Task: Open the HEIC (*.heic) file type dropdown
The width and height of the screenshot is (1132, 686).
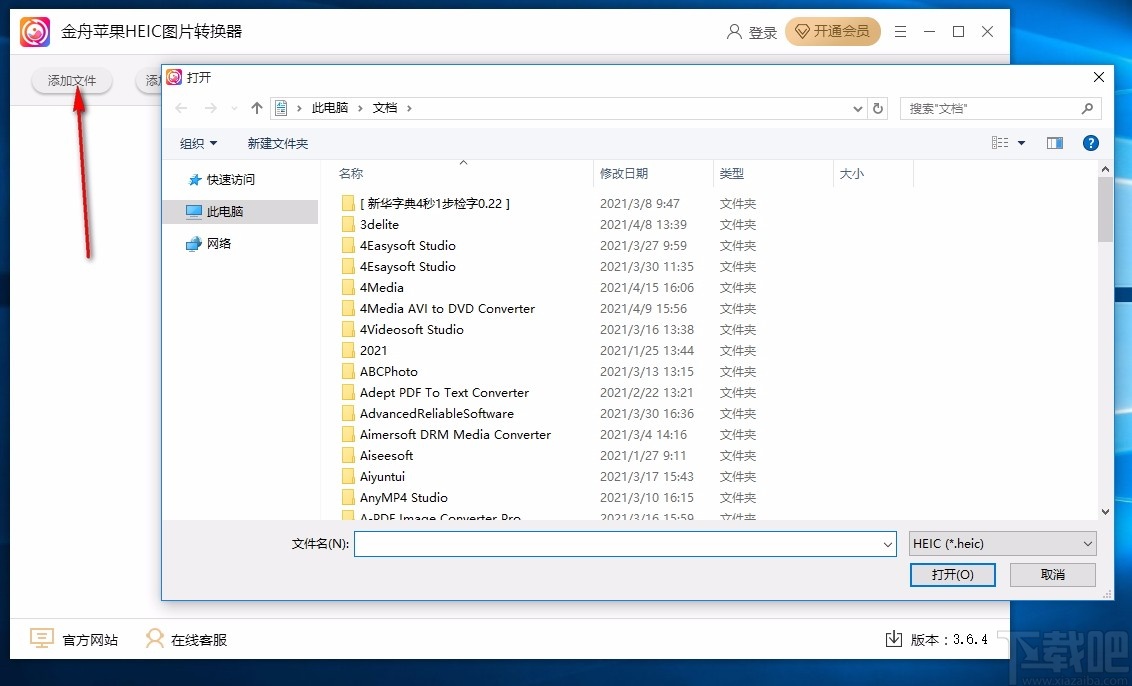Action: 1001,543
